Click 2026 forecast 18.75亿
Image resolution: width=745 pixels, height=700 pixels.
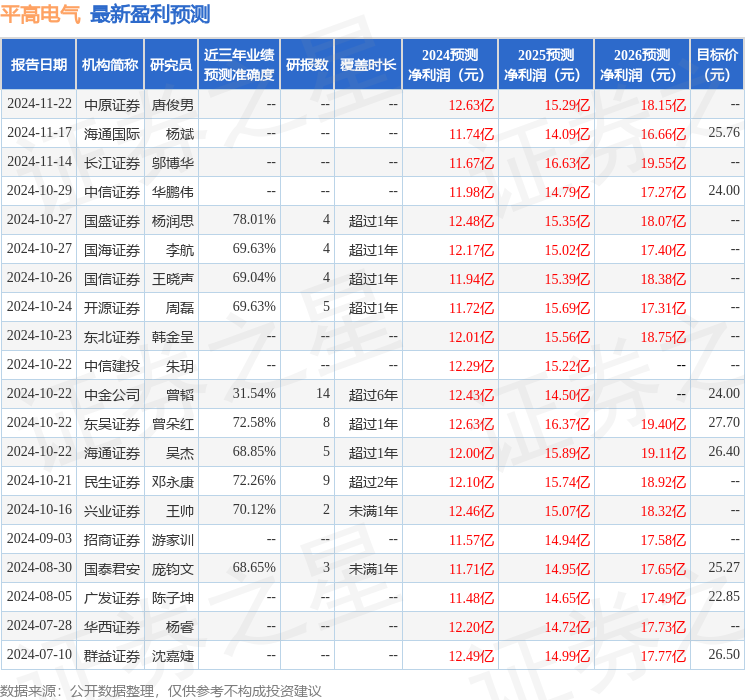663,337
